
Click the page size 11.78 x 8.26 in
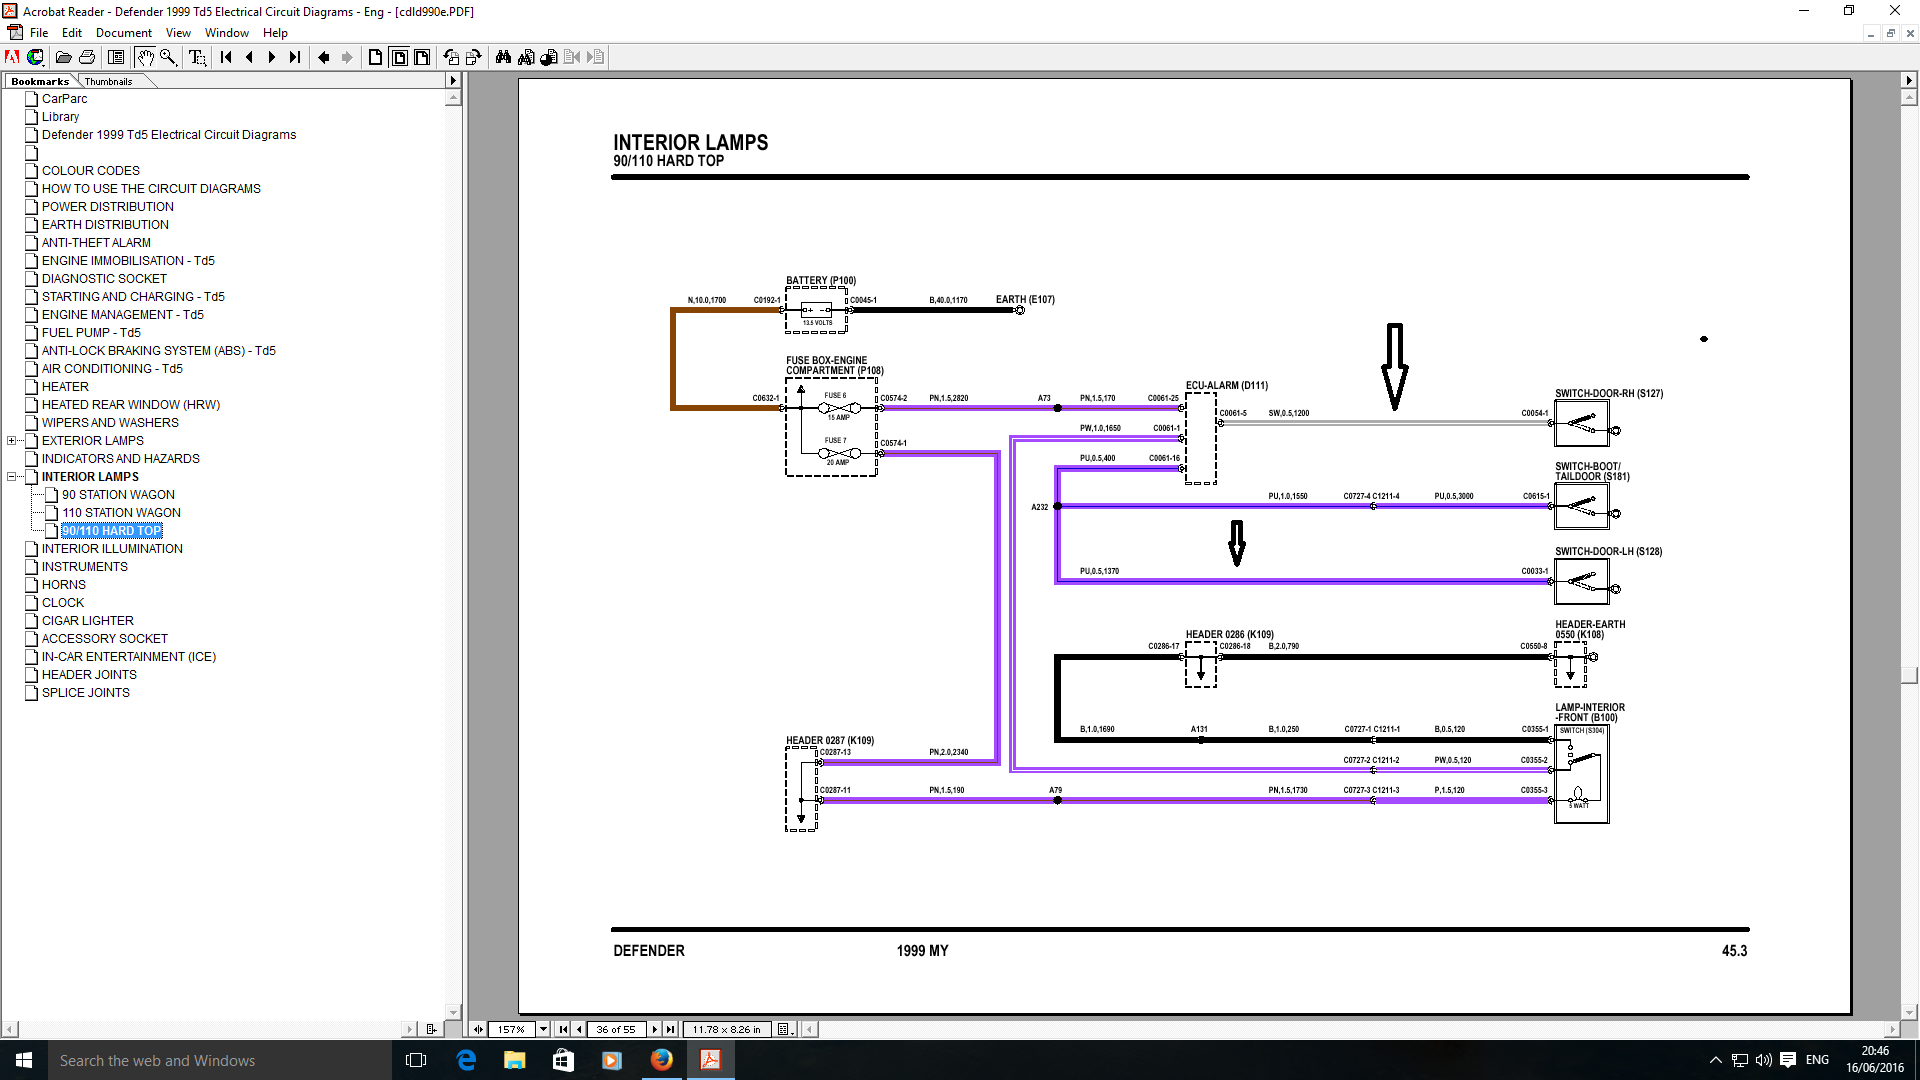click(726, 1029)
